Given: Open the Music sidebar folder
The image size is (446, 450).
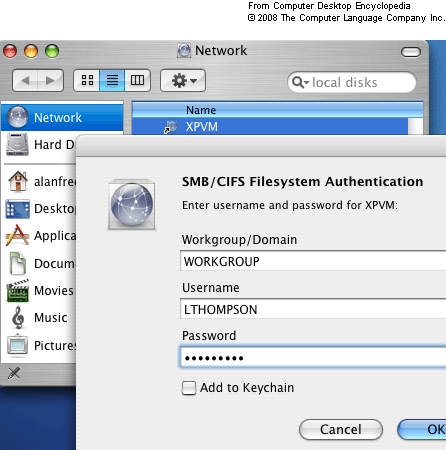Looking at the screenshot, I should click(39, 318).
